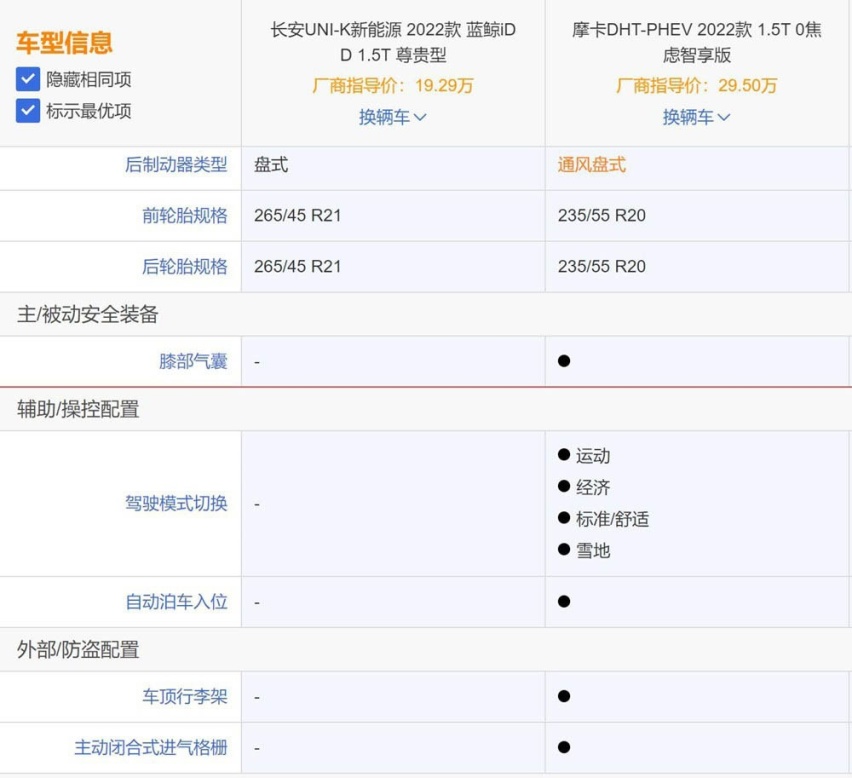Click the 经济 driving mode entry
This screenshot has width=852, height=778.
tap(593, 487)
